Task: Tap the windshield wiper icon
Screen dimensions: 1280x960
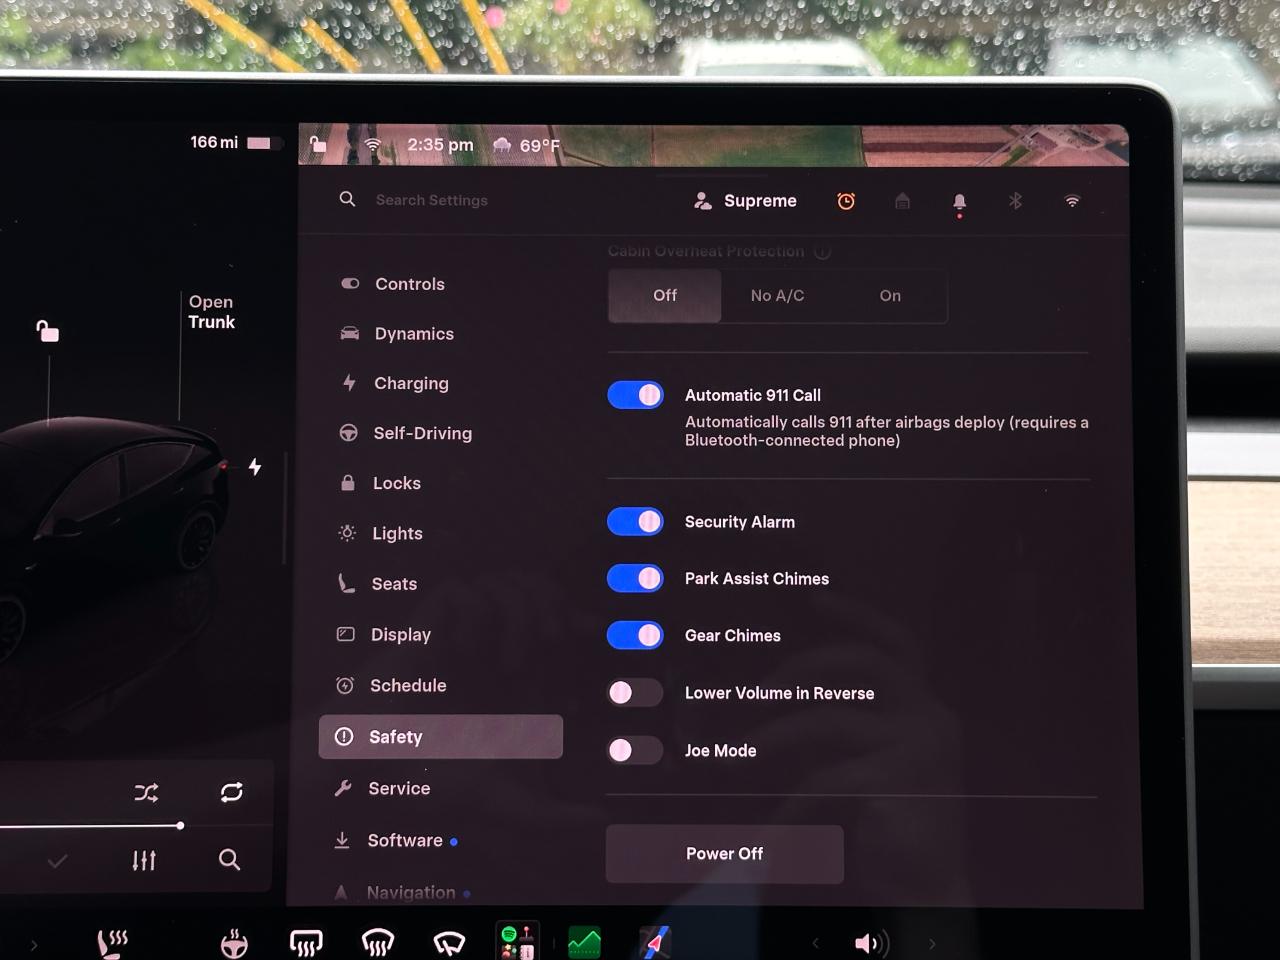Action: tap(449, 943)
